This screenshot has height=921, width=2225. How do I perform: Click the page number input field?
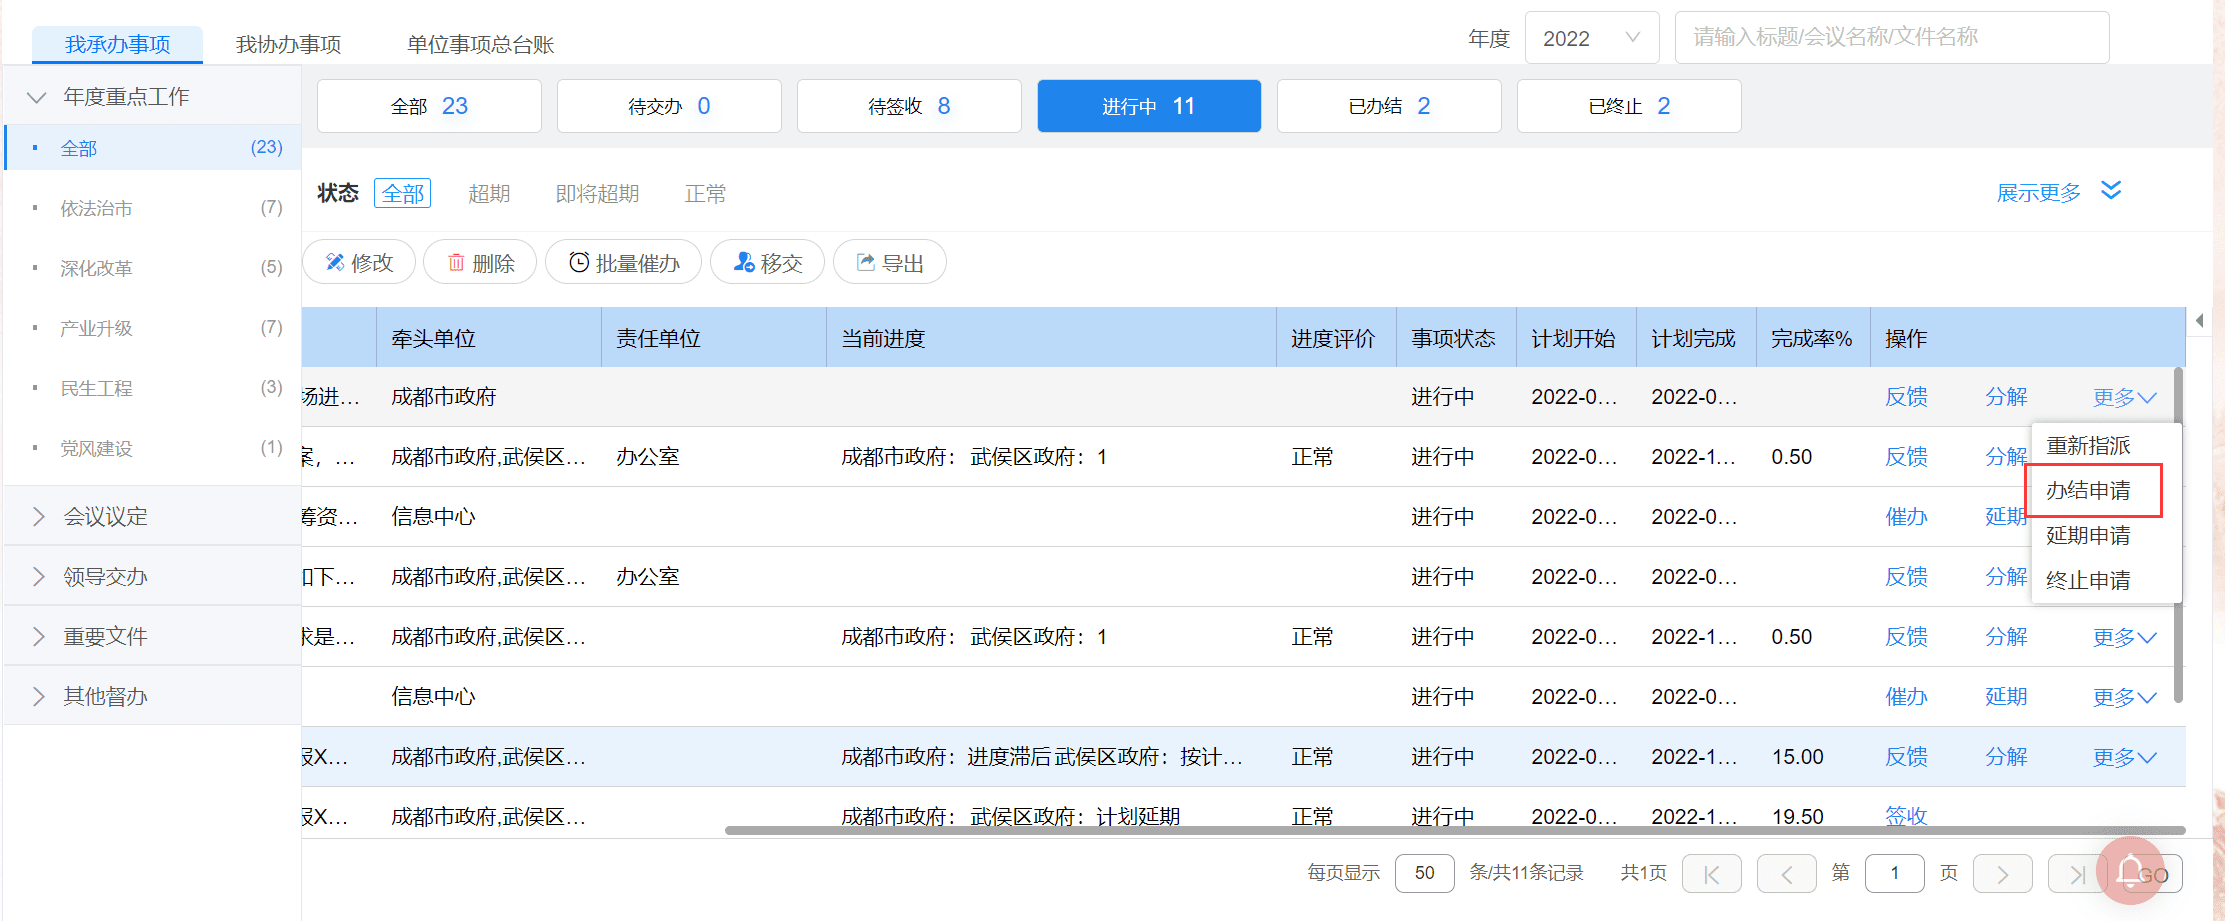coord(1894,873)
